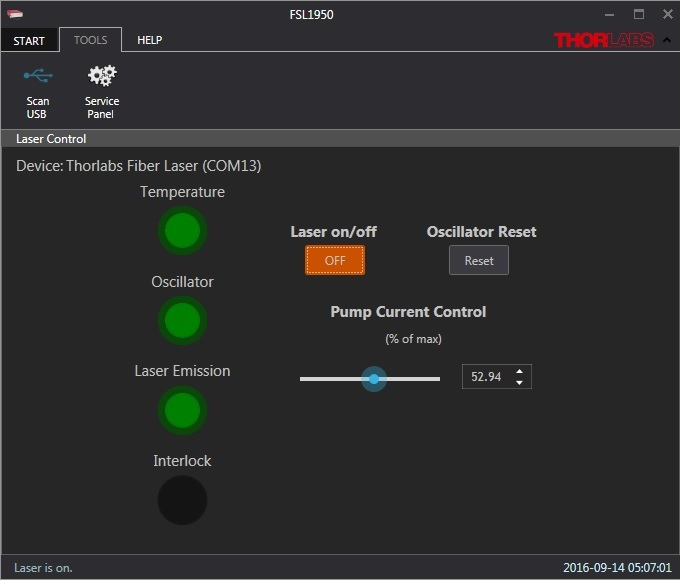Click the FSL1950 app icon in title bar

pyautogui.click(x=17, y=15)
